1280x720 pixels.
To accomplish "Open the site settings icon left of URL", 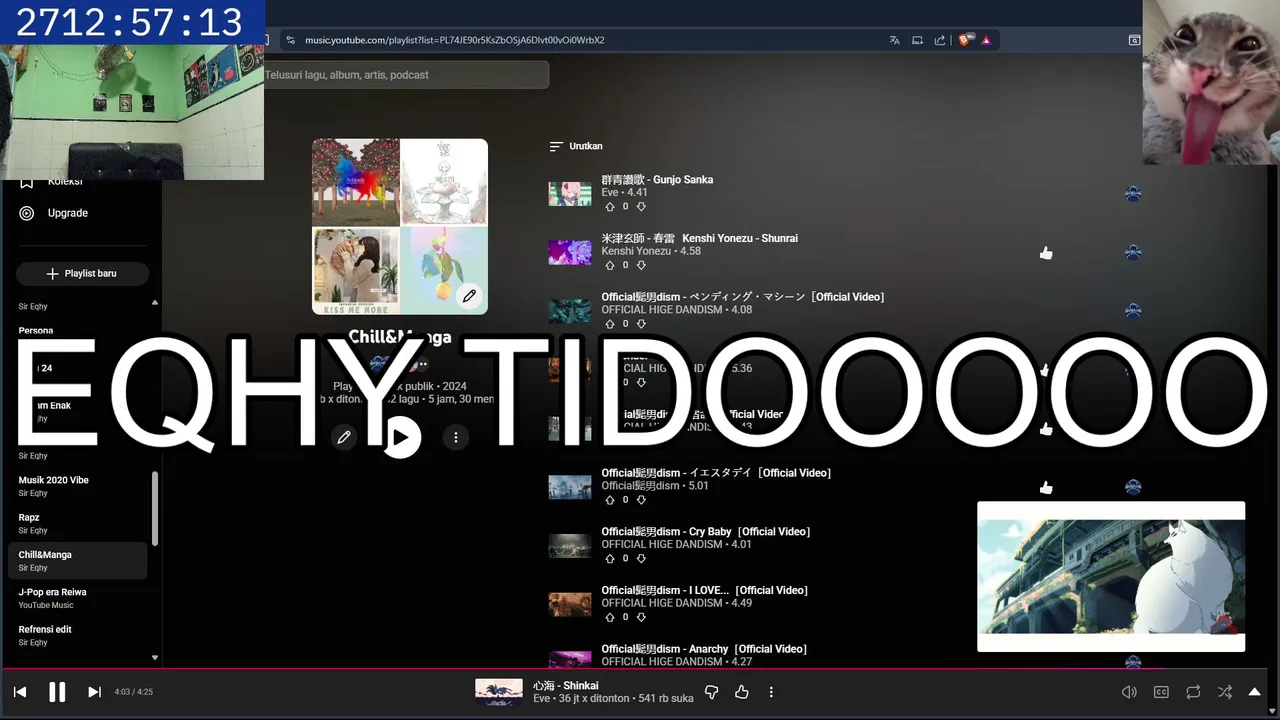I will (290, 40).
